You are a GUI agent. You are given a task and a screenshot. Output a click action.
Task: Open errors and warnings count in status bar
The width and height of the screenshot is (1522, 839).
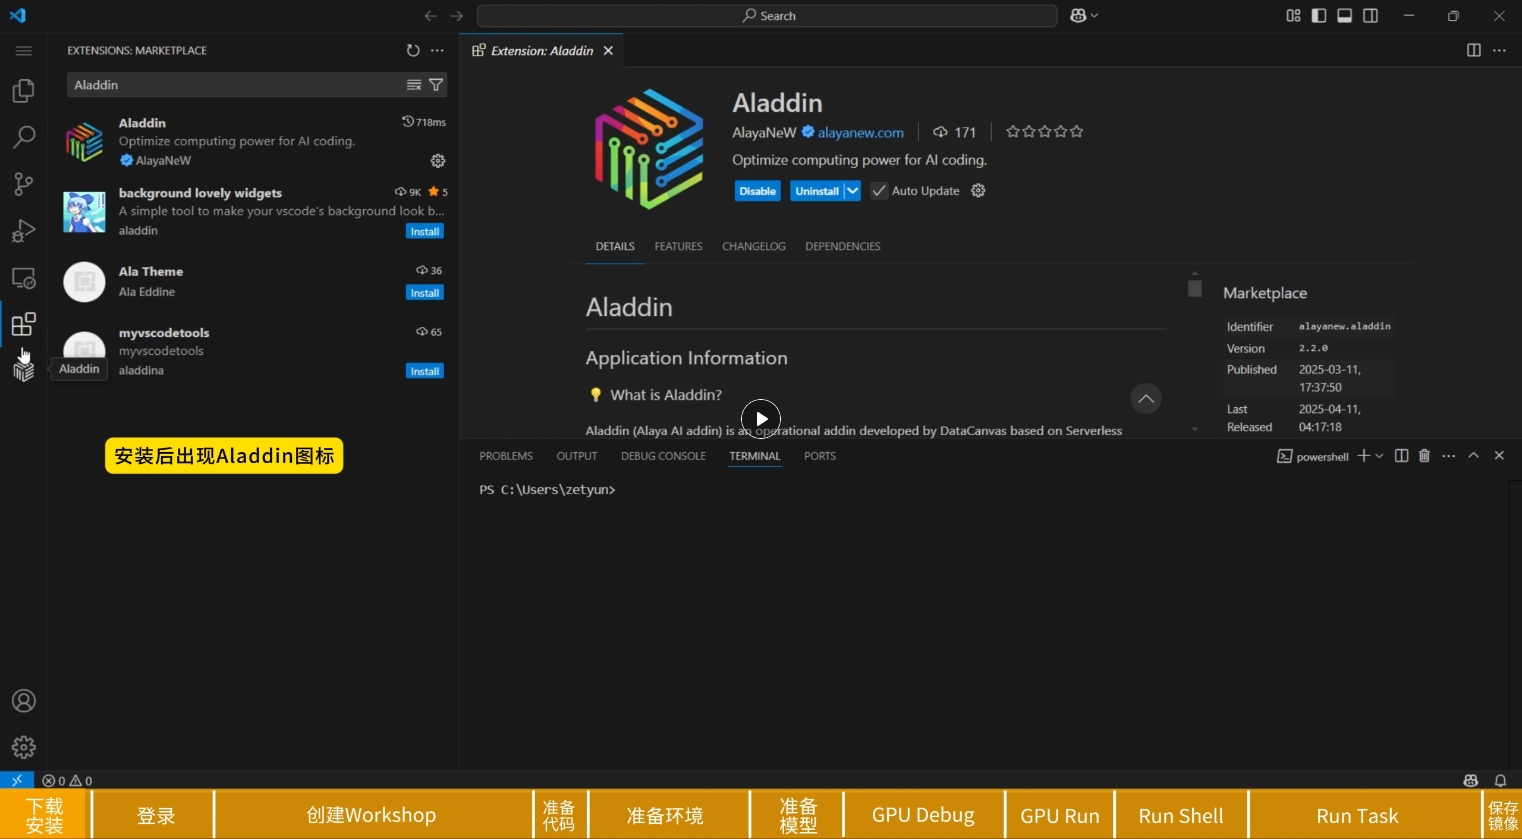pyautogui.click(x=67, y=781)
